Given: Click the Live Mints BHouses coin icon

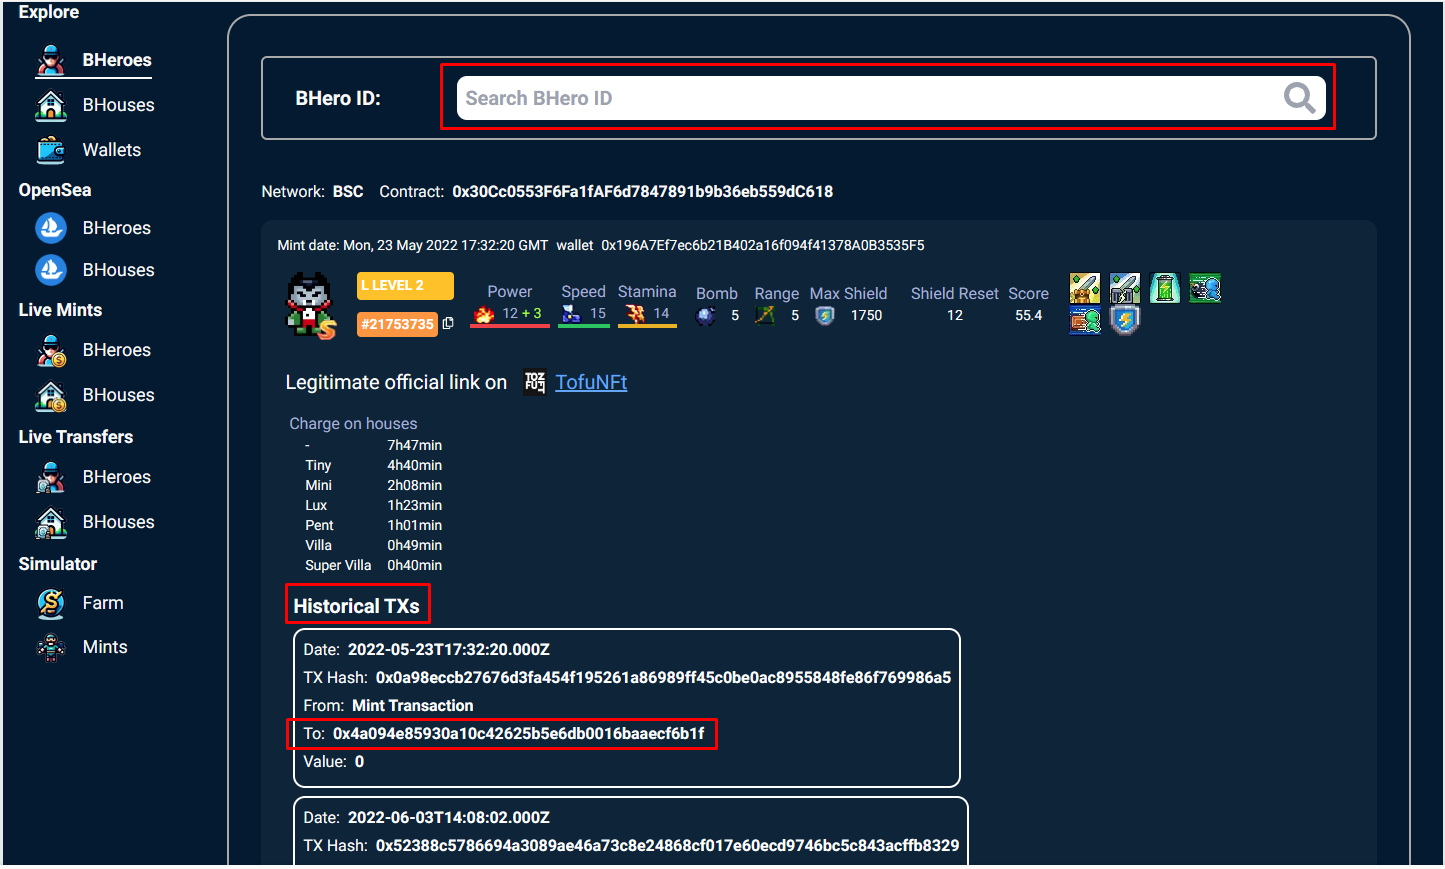Looking at the screenshot, I should (51, 396).
